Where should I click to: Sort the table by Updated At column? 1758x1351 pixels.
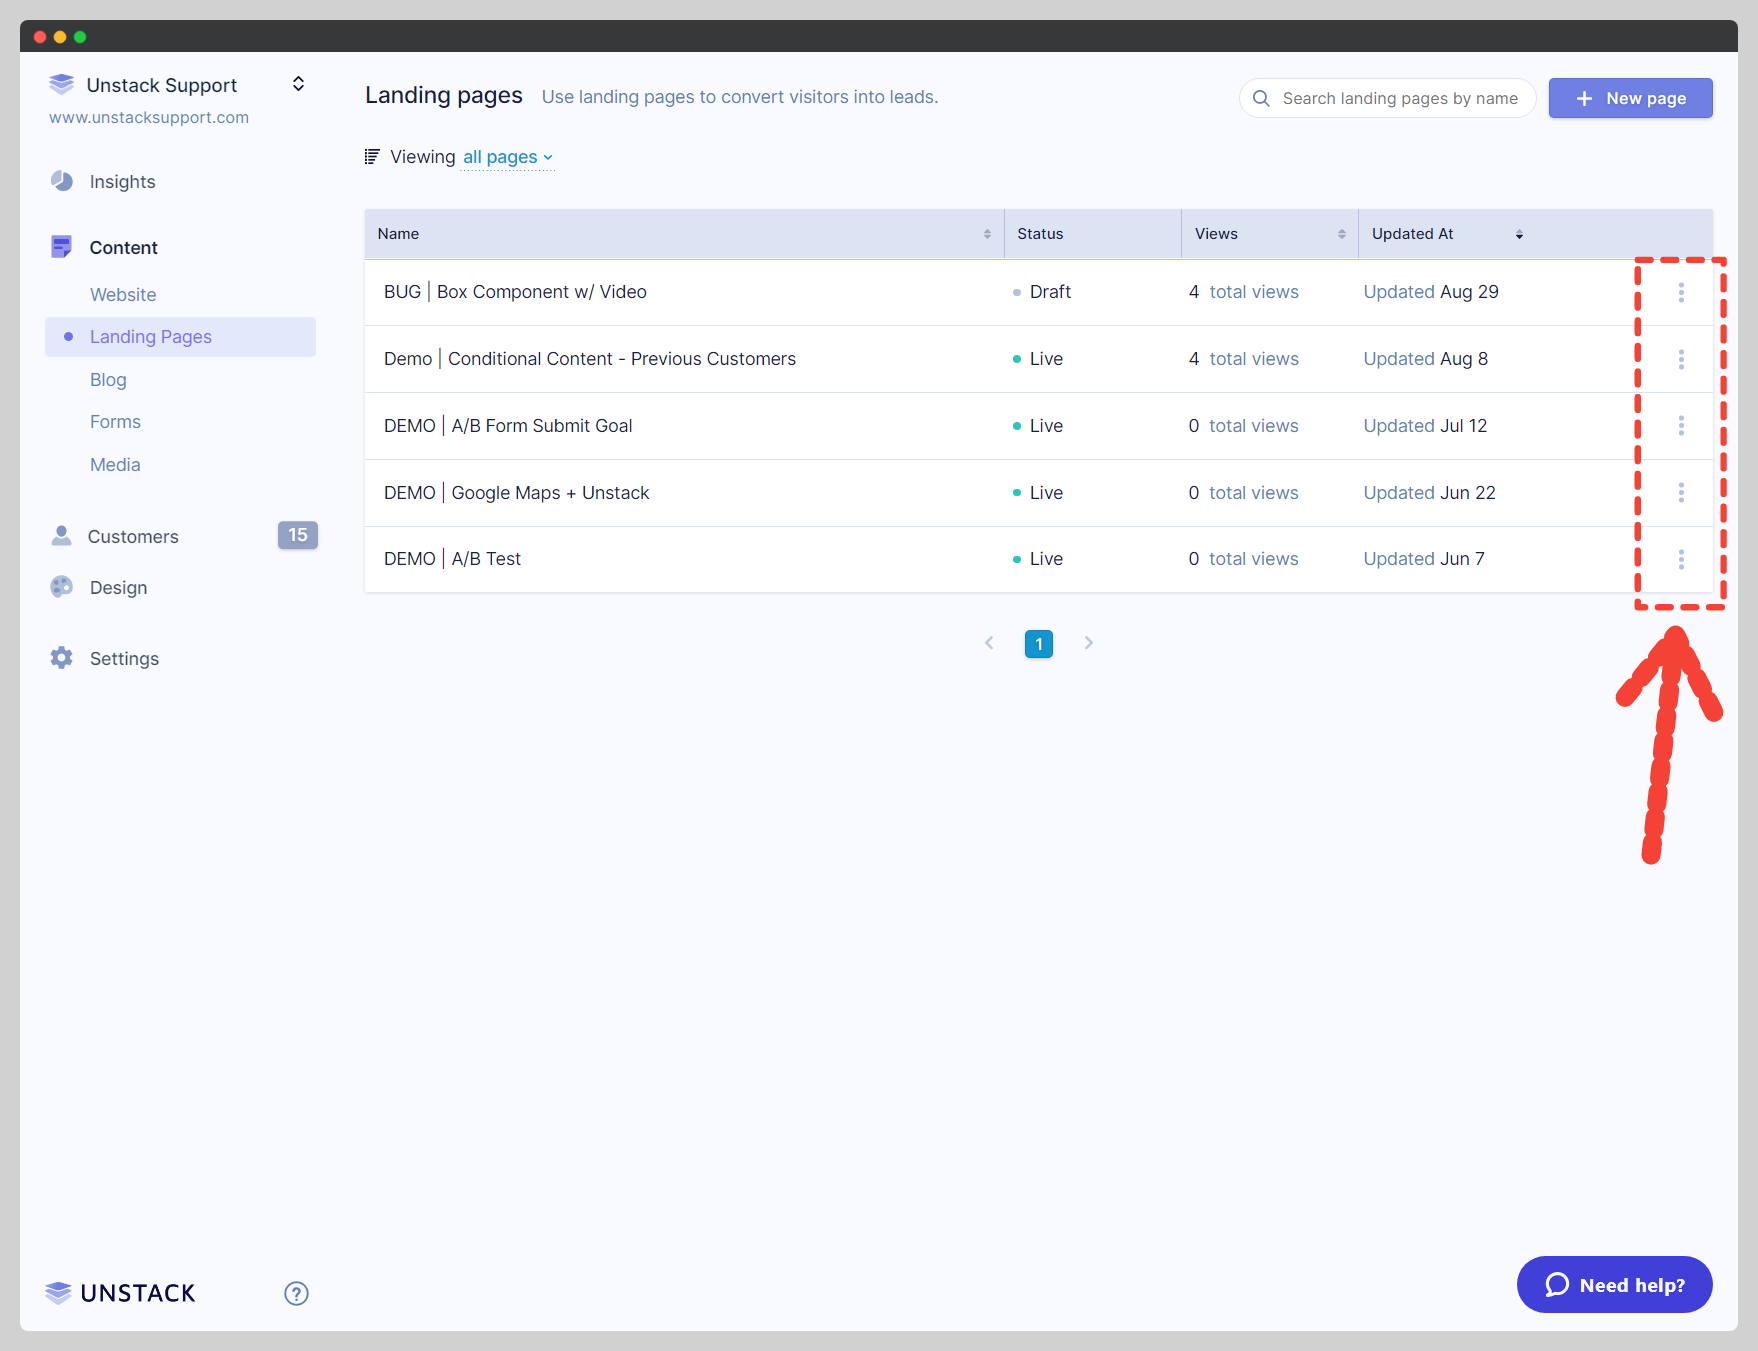1519,234
